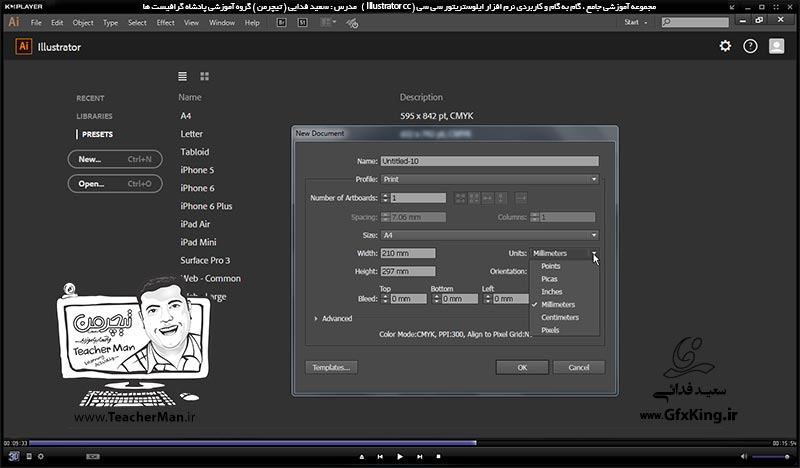The width and height of the screenshot is (800, 468).
Task: Click the GPU performance rocket icon
Action: pos(352,22)
